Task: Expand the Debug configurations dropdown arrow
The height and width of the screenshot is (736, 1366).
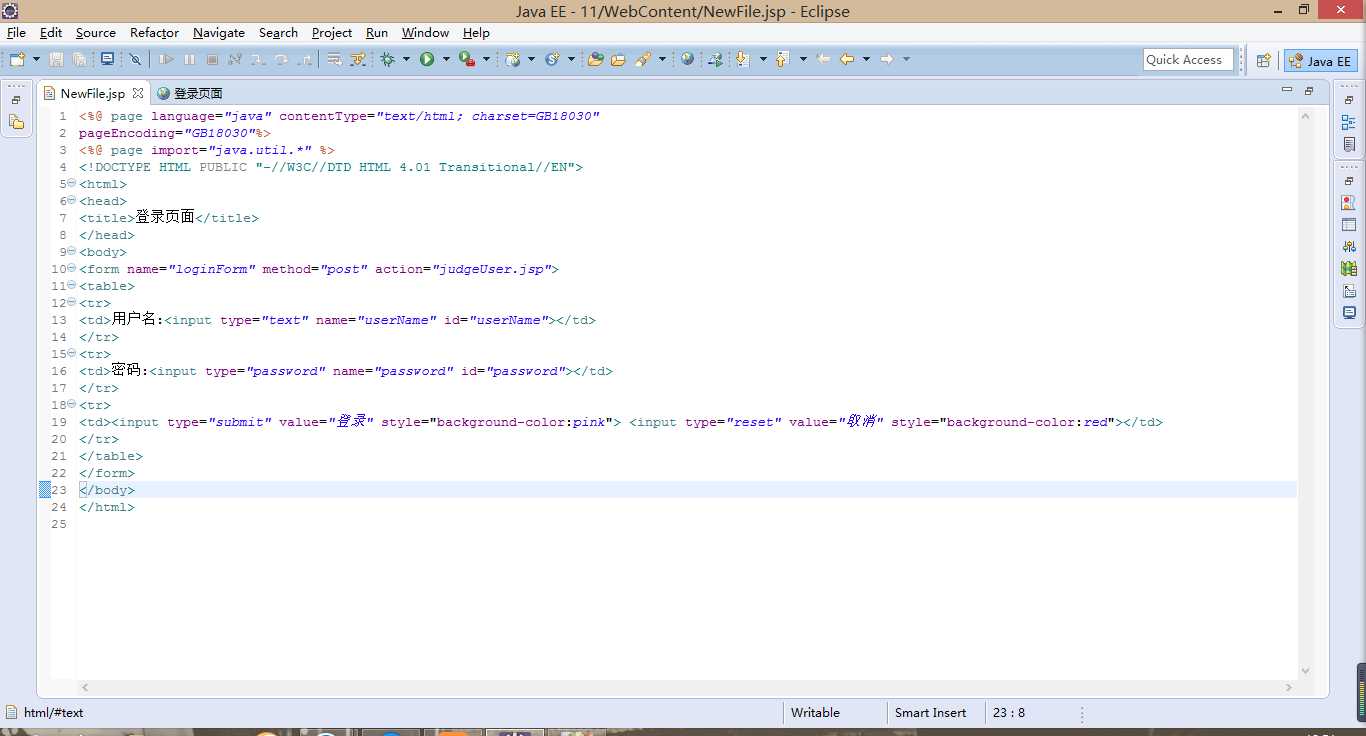Action: click(406, 60)
